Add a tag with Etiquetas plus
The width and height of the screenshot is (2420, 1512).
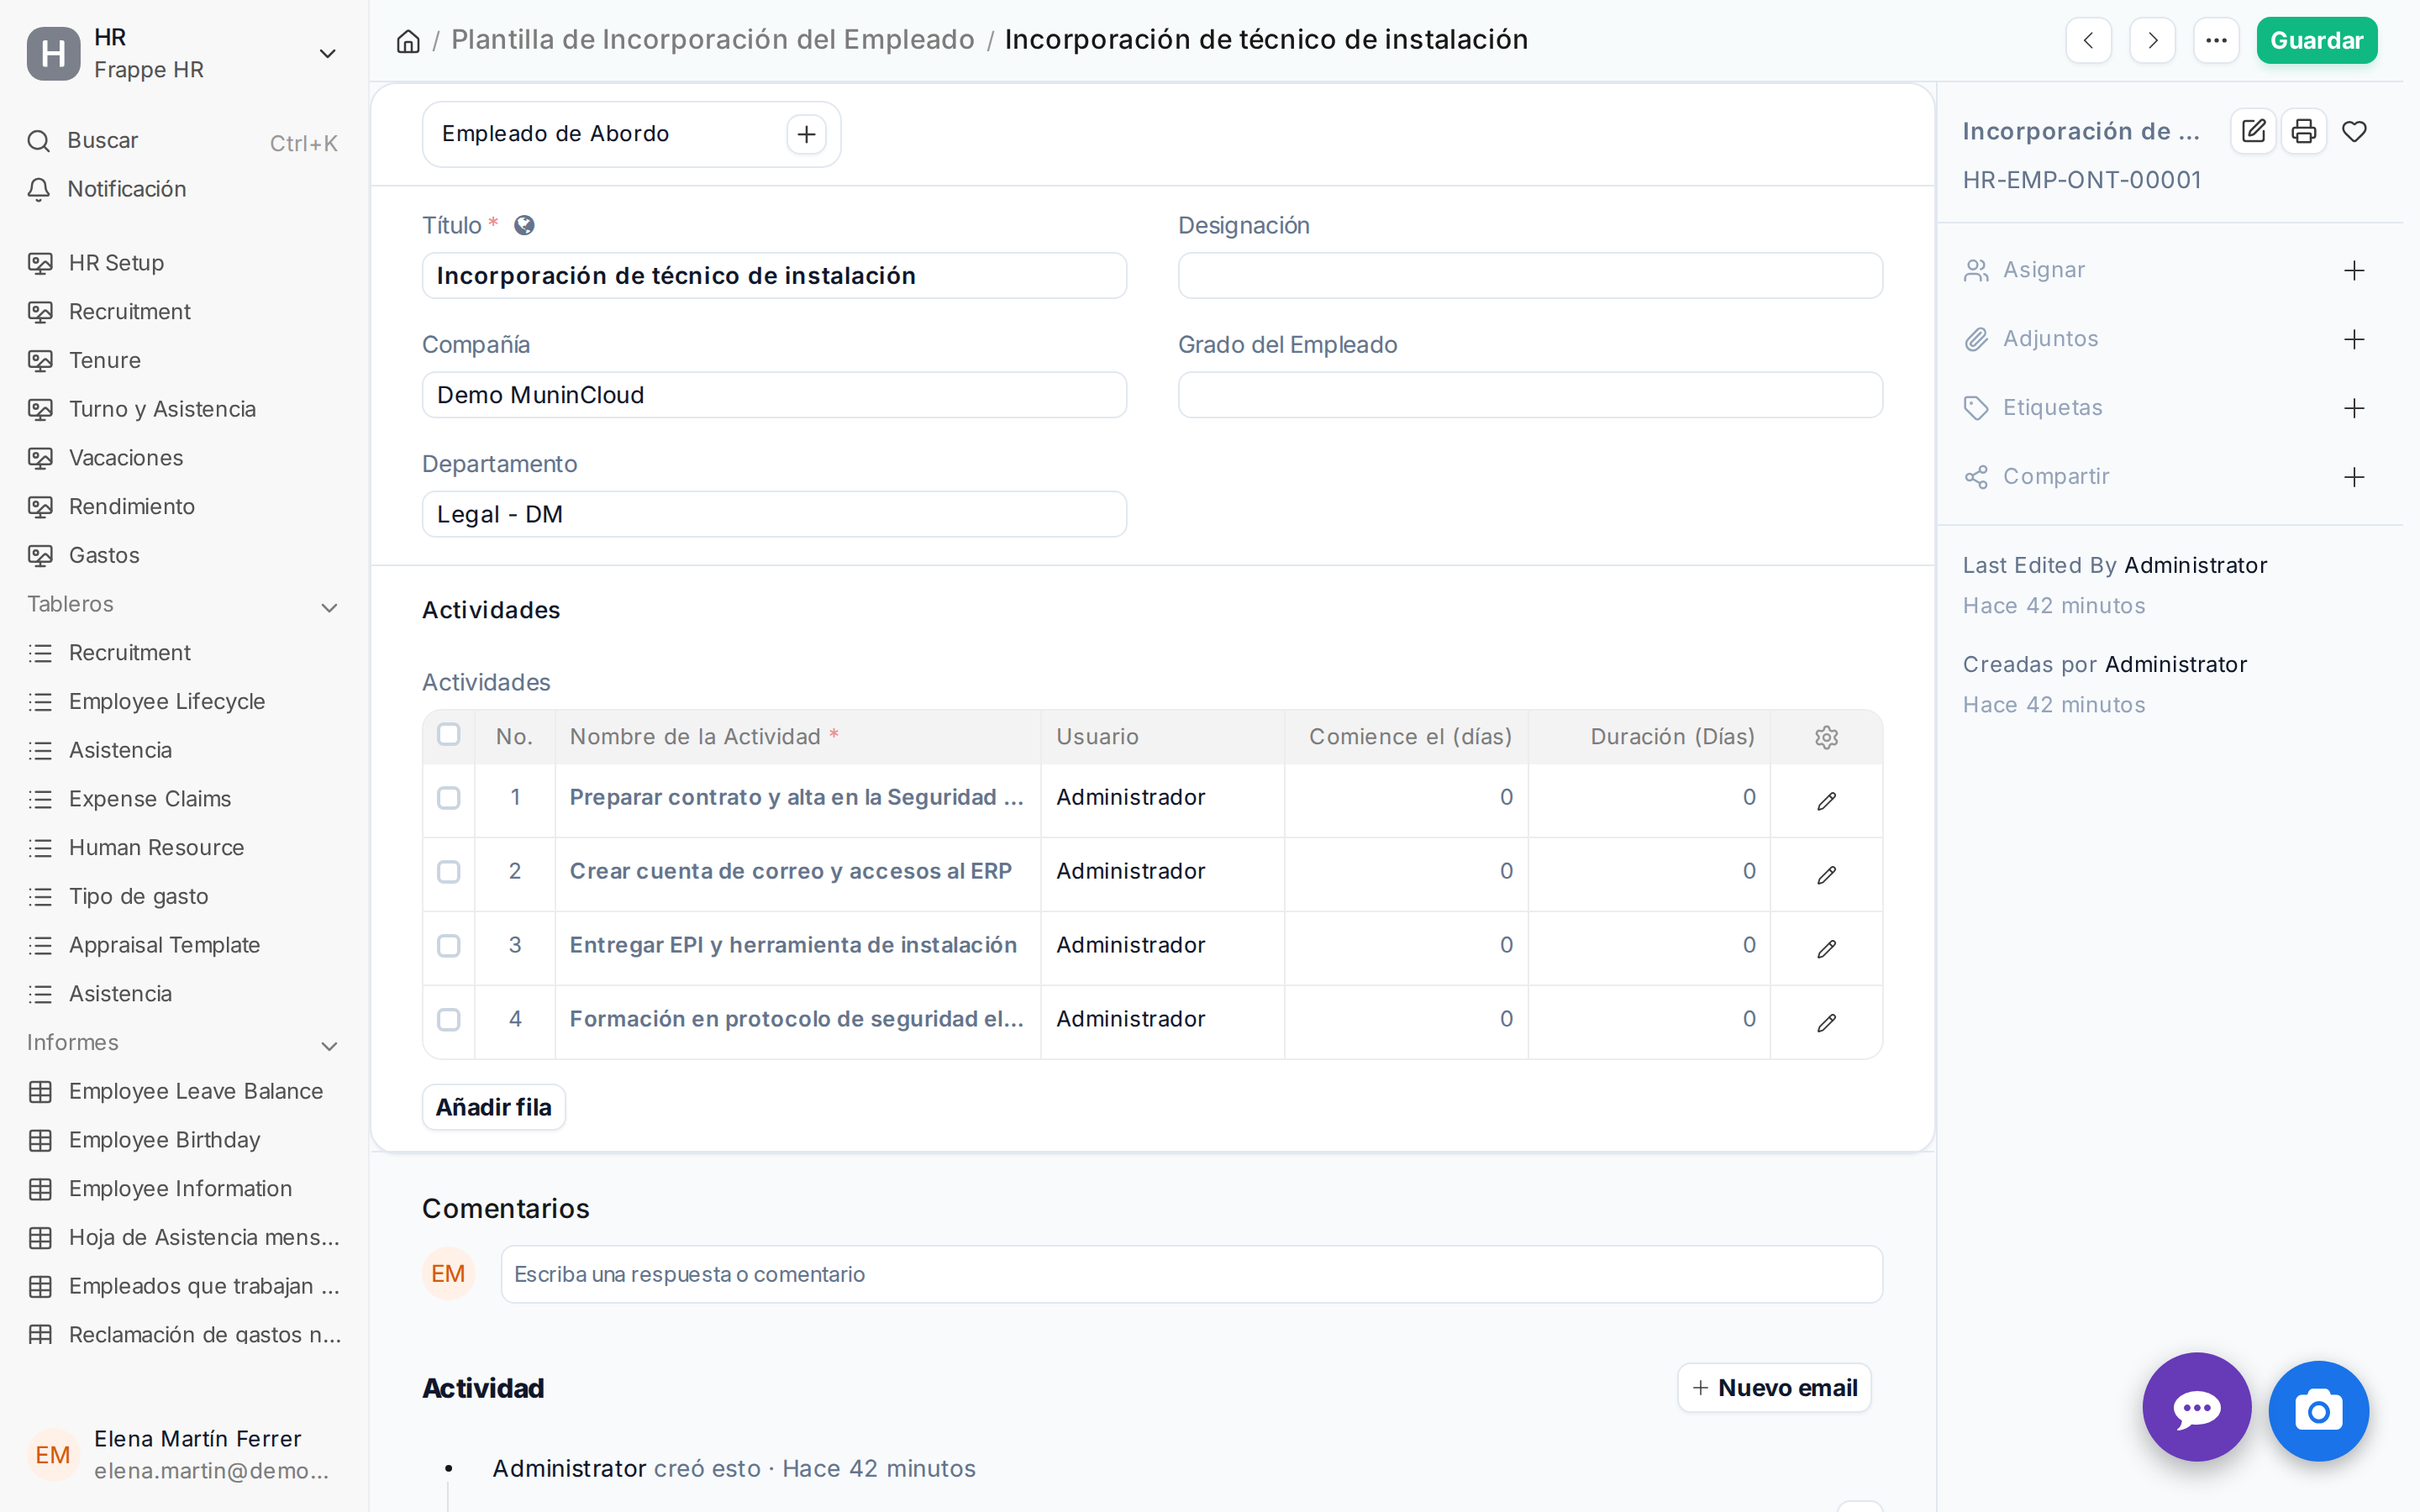pyautogui.click(x=2354, y=408)
